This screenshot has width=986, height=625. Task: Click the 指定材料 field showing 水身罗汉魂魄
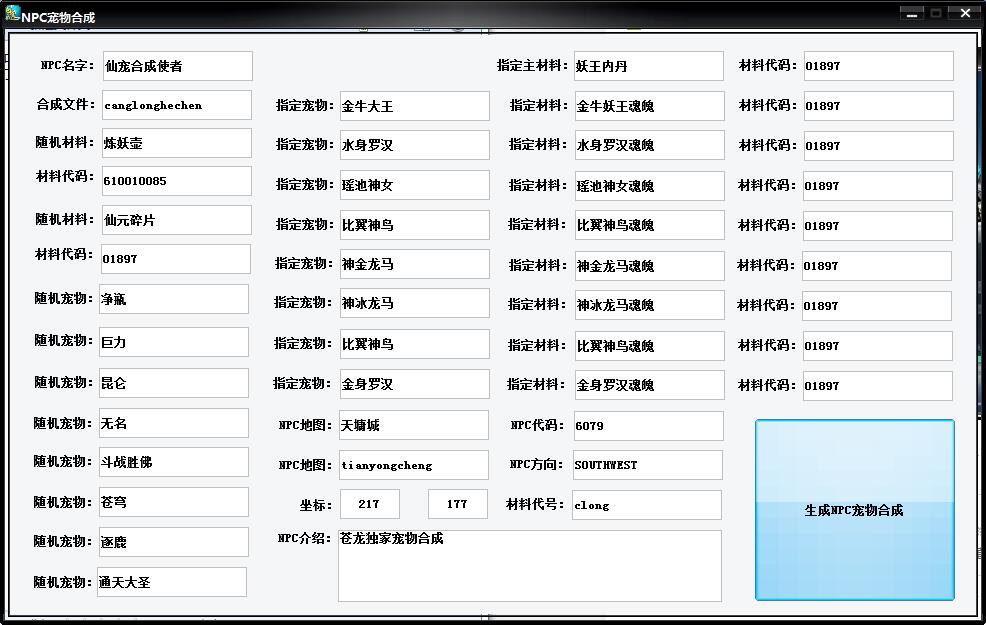pos(648,145)
